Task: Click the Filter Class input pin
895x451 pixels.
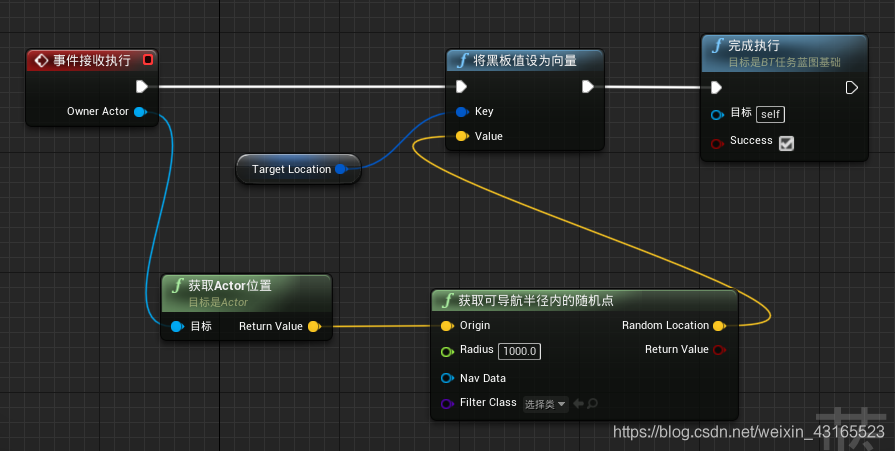Action: [x=448, y=404]
